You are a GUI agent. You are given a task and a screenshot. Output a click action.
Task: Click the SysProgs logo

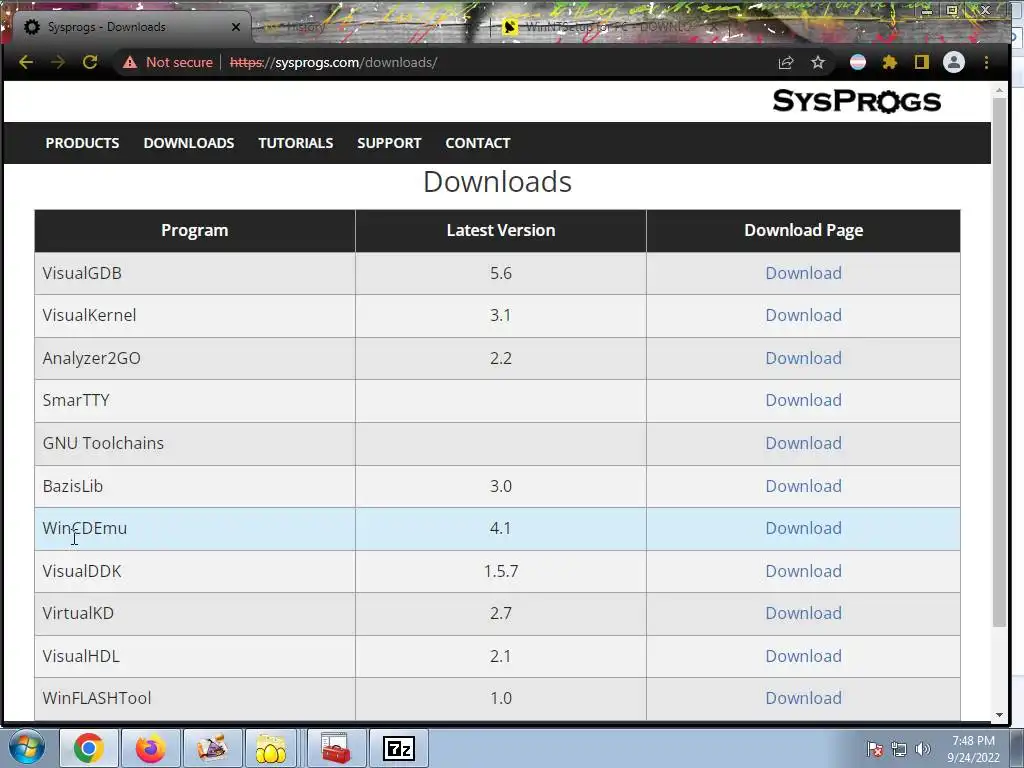click(x=856, y=101)
